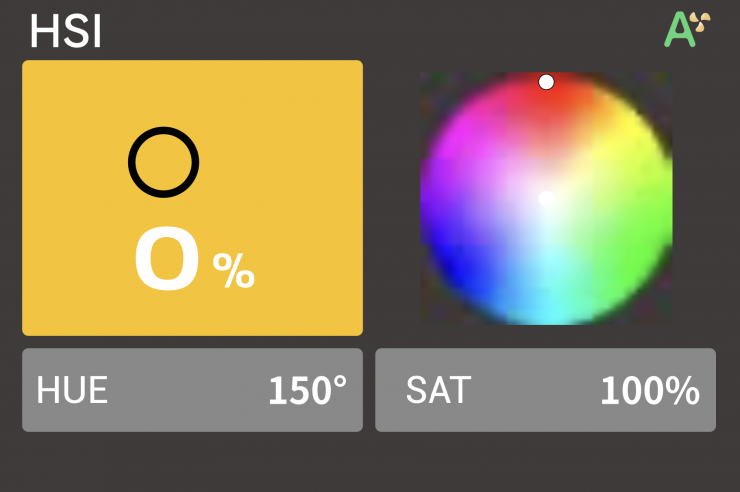Click the HSI mode title
Screen dimensions: 740x492
(65, 31)
